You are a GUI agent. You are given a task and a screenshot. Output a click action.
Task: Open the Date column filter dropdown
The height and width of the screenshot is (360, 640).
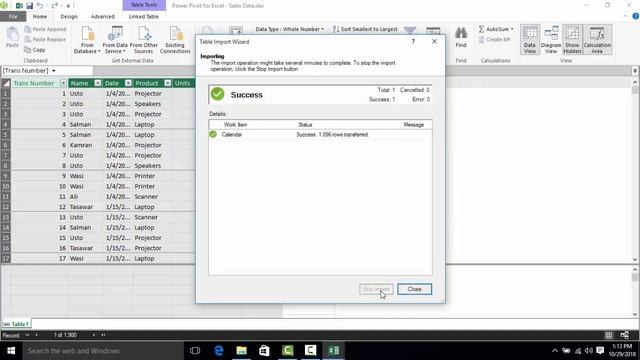point(128,83)
